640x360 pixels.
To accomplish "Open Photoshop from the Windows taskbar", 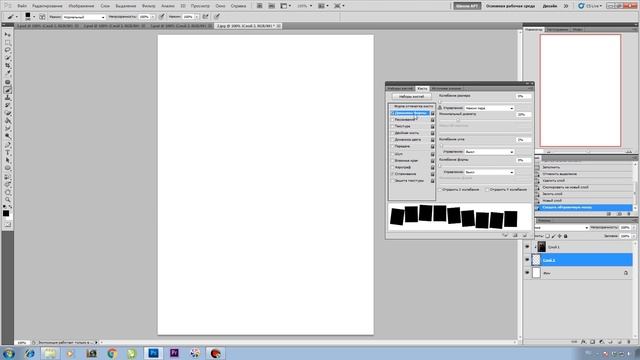I will point(153,353).
